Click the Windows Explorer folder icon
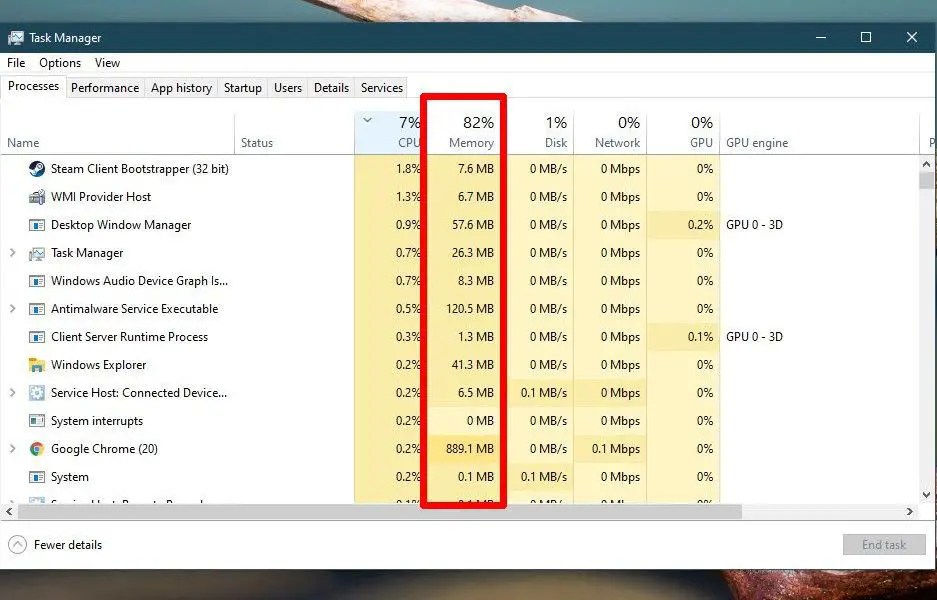 point(36,365)
